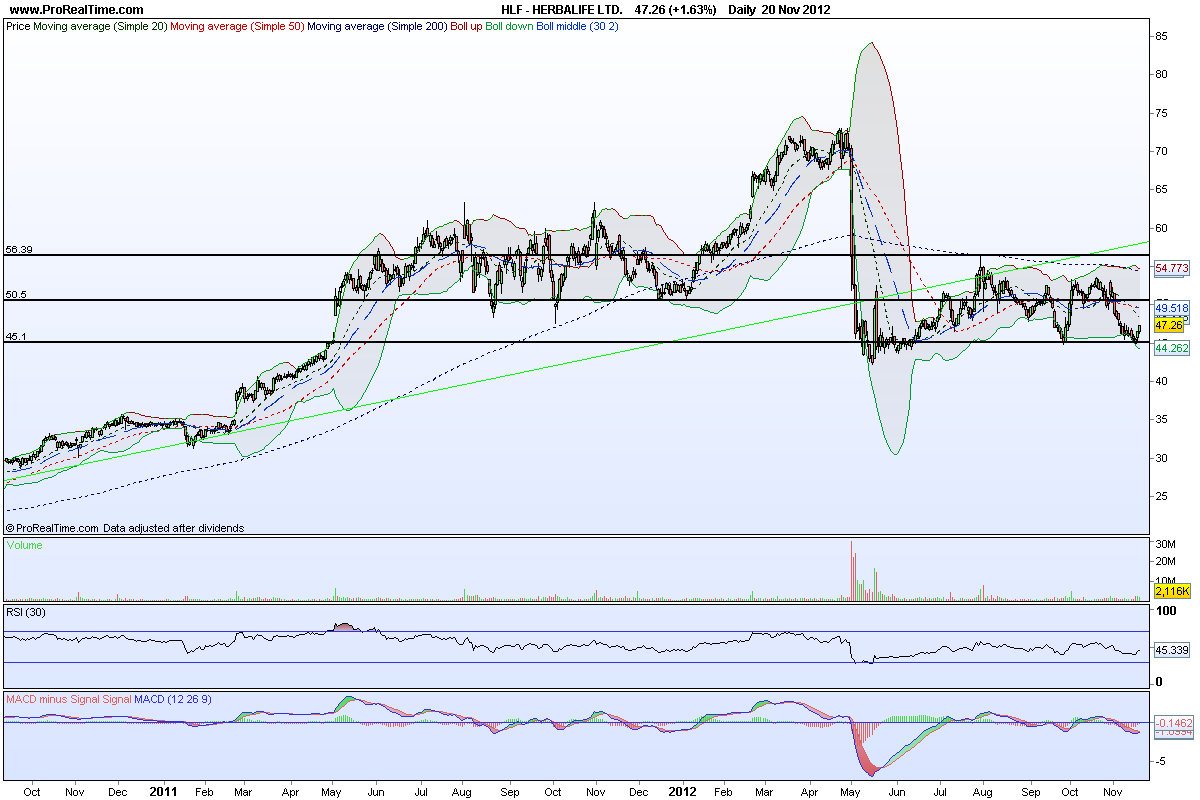Image resolution: width=1200 pixels, height=800 pixels.
Task: Click the 65 mark on the price axis
Action: pos(1161,189)
